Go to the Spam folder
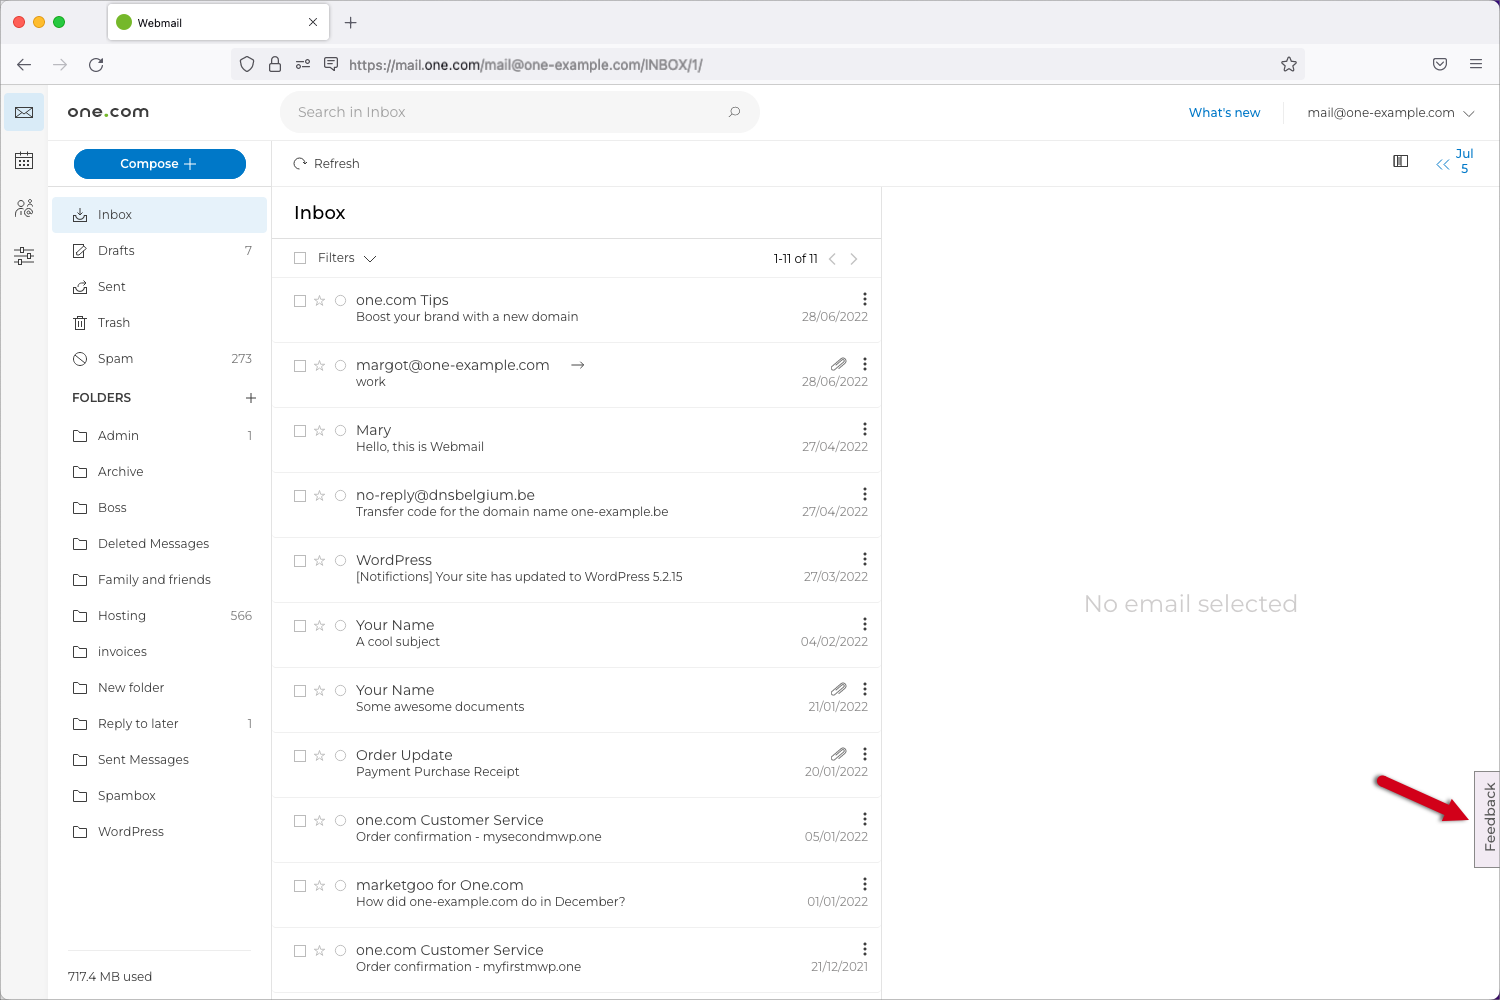 pyautogui.click(x=115, y=359)
